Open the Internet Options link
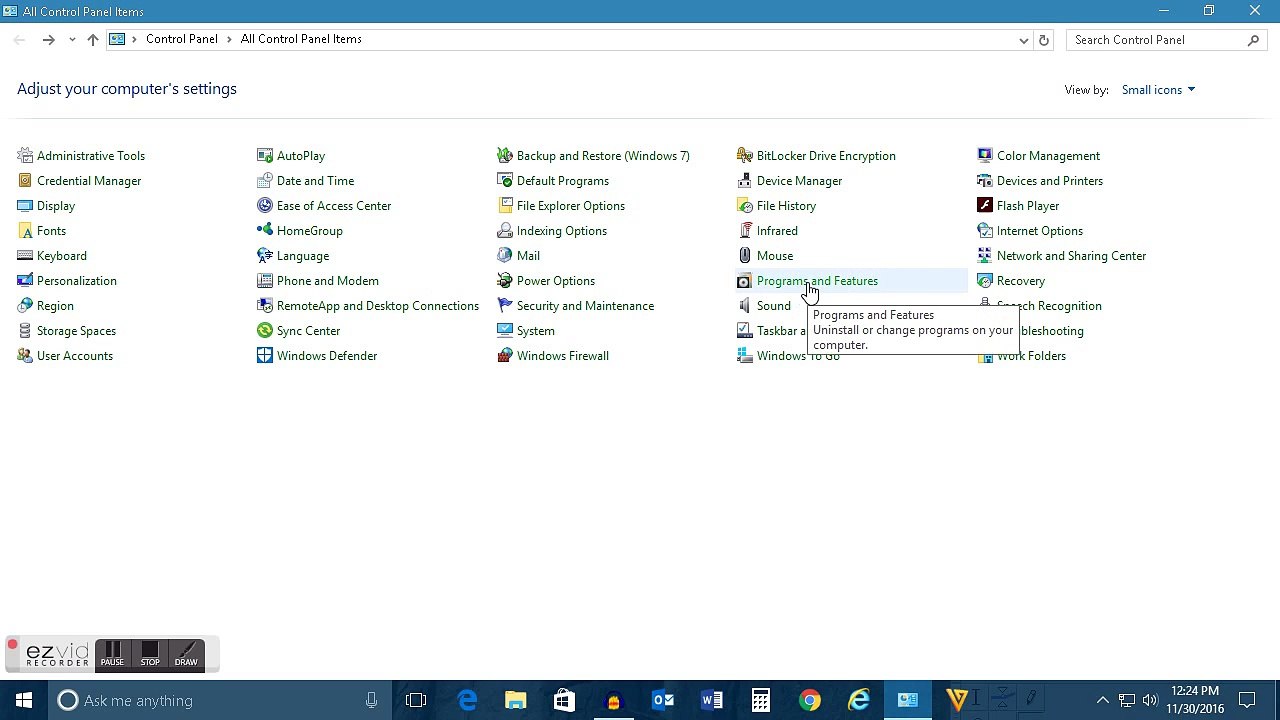 1040,231
